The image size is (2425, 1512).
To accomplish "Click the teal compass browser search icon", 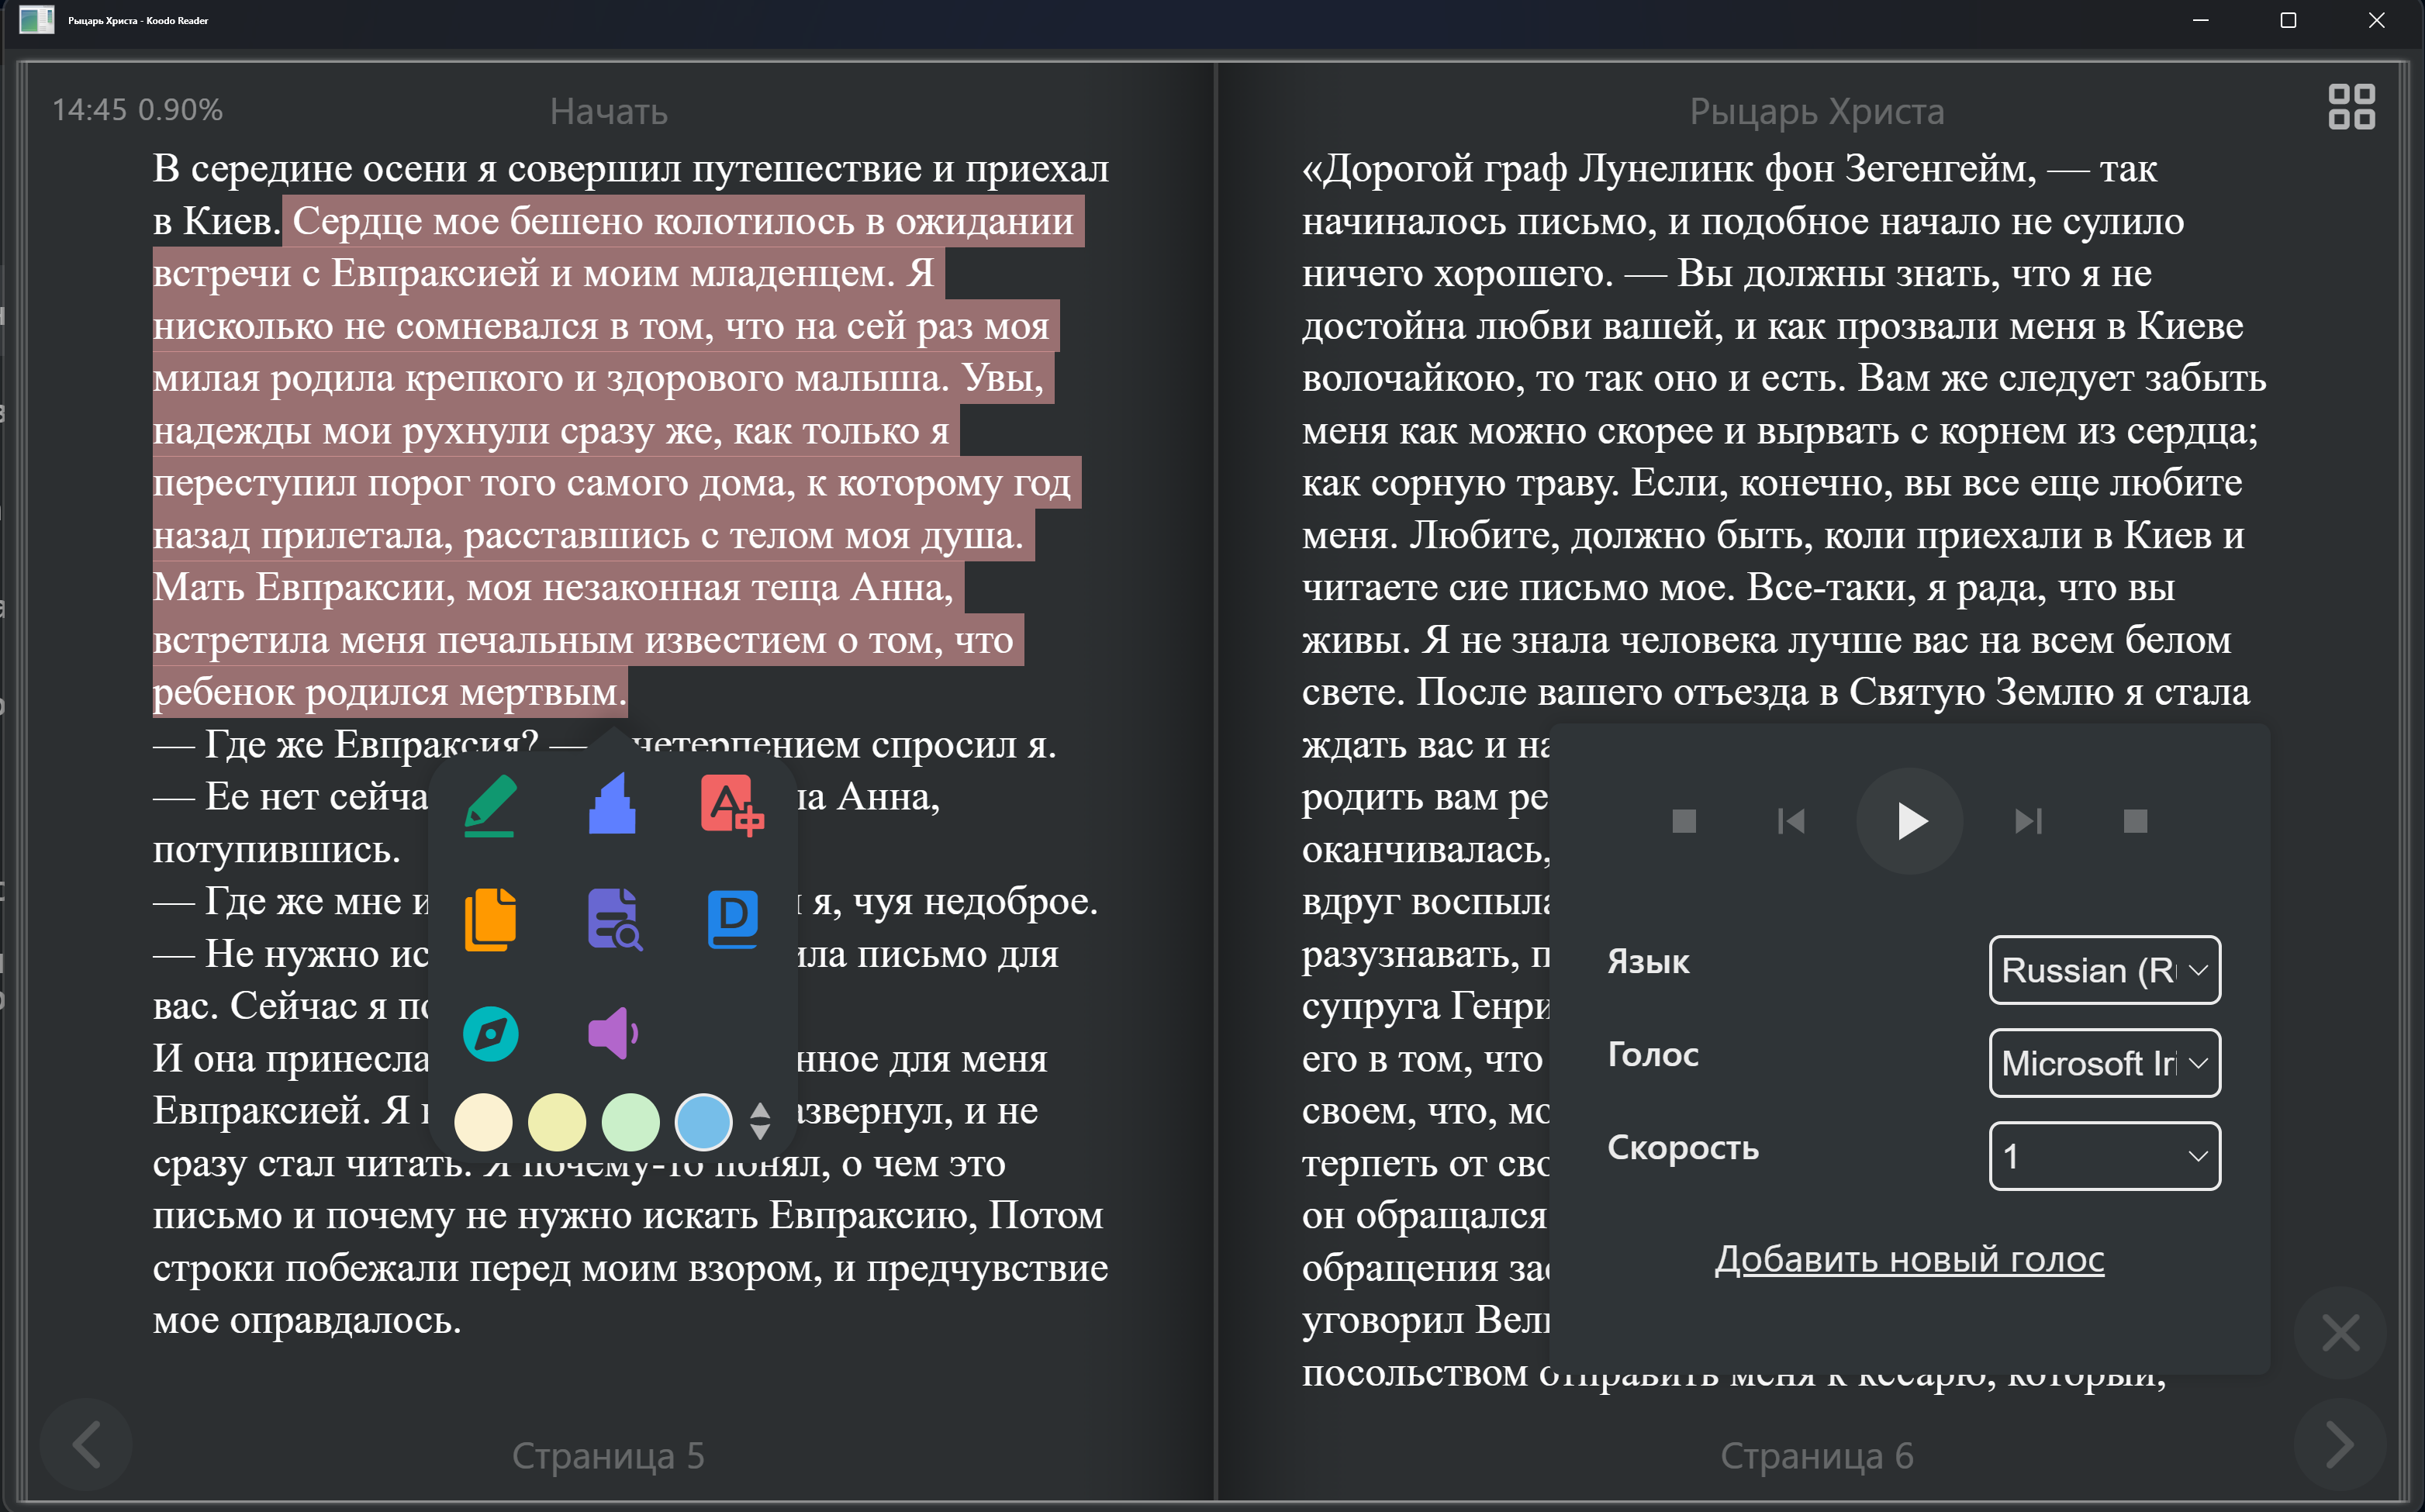I will point(490,1033).
